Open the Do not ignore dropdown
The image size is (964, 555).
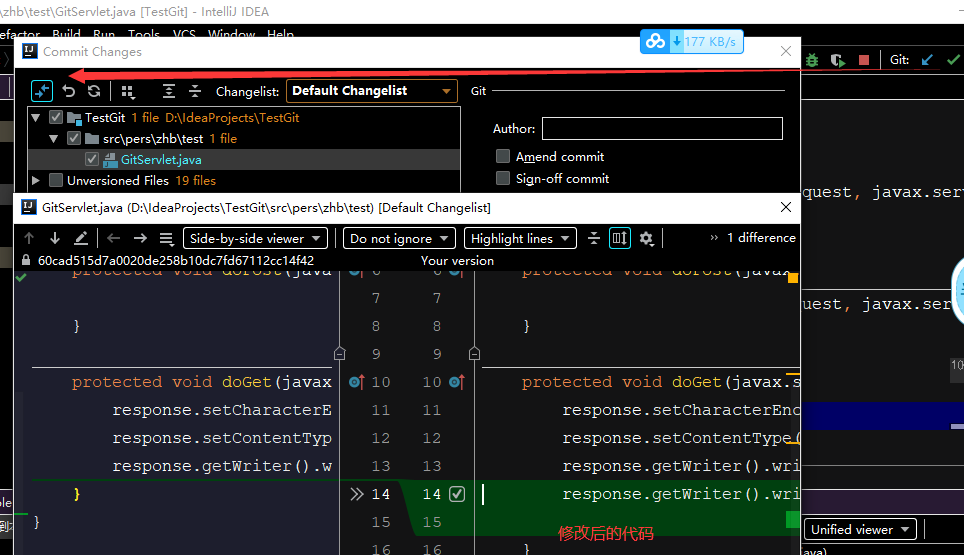pyautogui.click(x=399, y=238)
